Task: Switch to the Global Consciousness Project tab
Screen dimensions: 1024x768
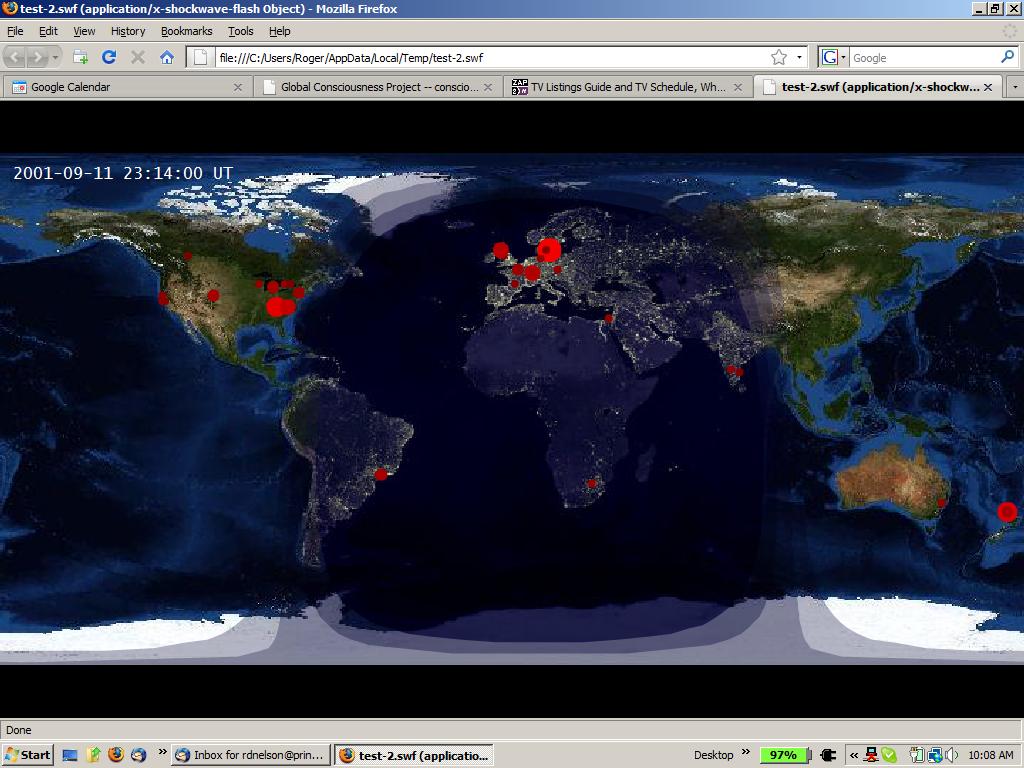Action: click(x=378, y=87)
